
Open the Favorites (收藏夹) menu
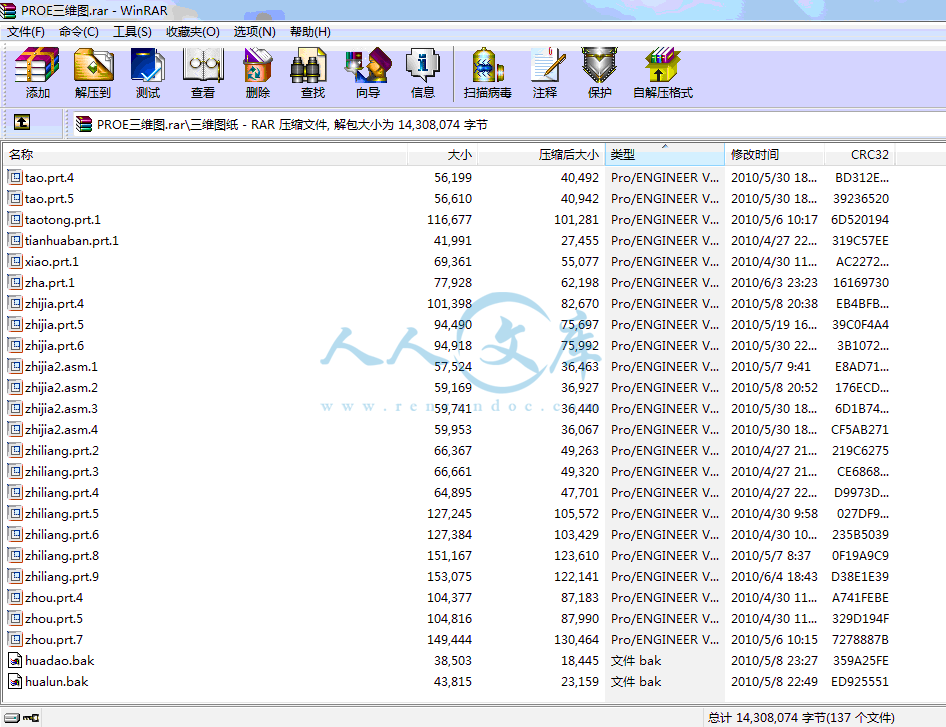point(192,32)
